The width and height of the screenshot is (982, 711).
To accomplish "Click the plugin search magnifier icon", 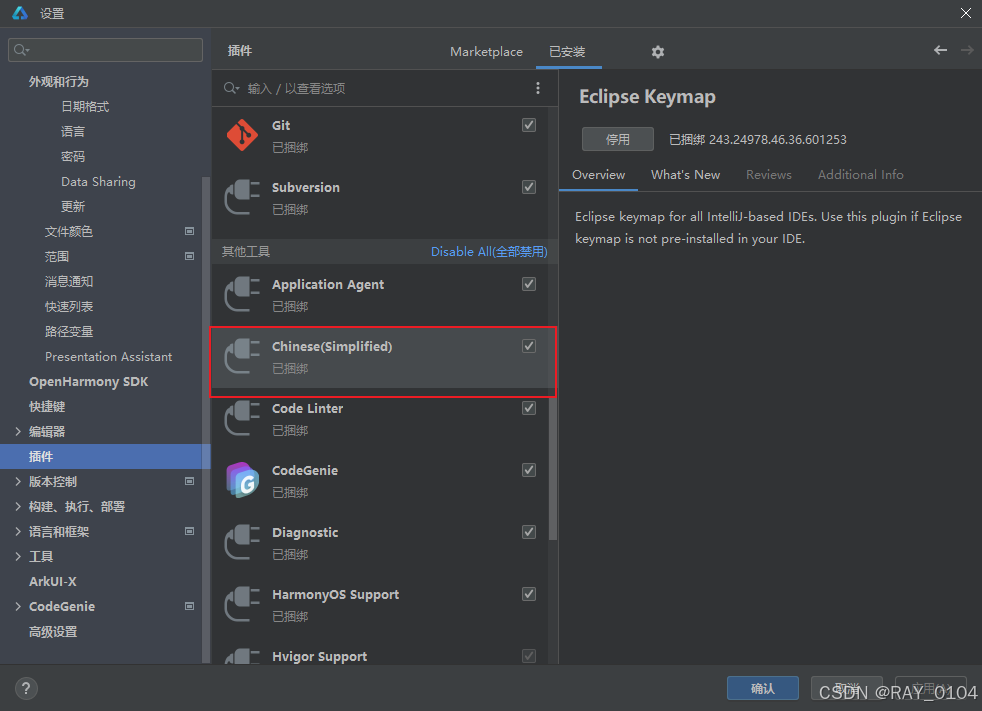I will (231, 88).
